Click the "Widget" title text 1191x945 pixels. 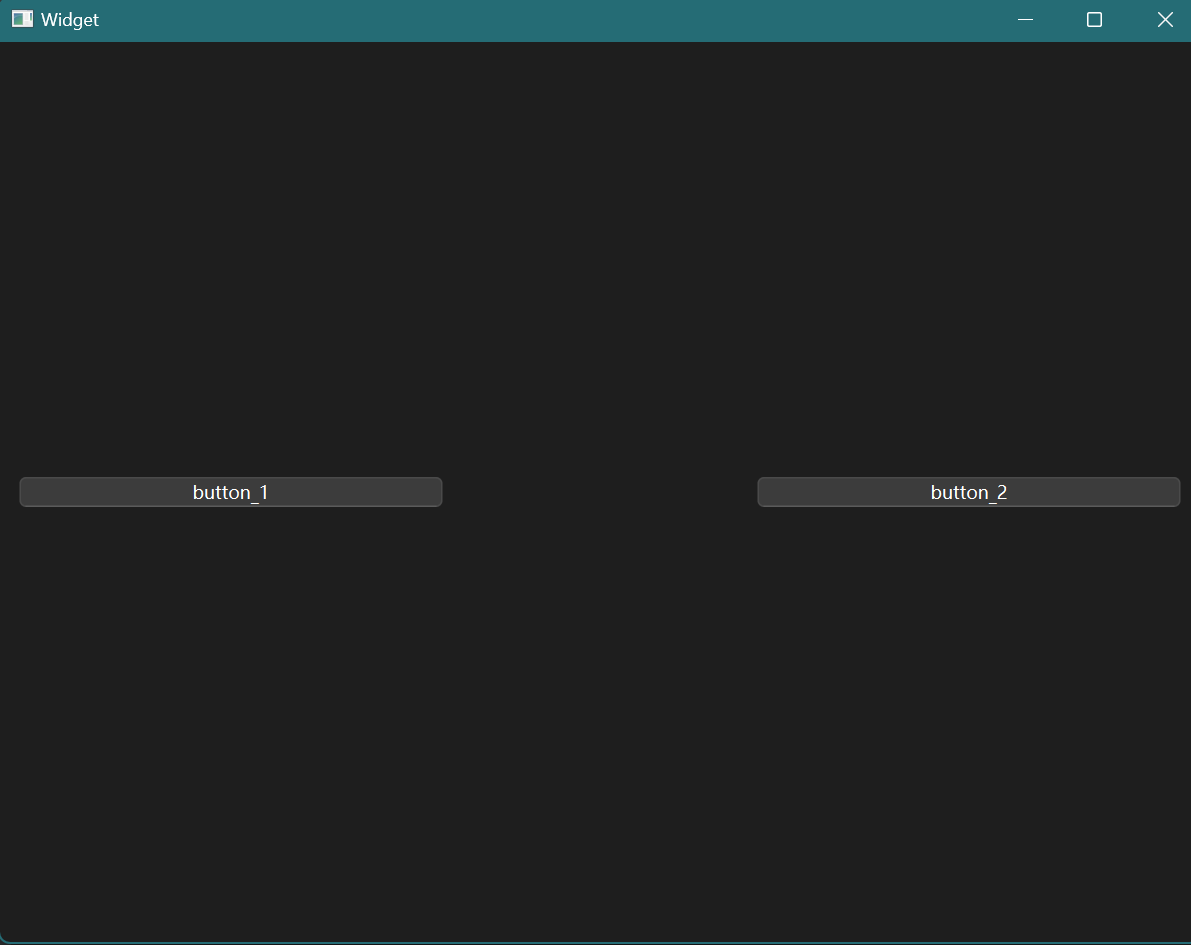click(x=70, y=20)
